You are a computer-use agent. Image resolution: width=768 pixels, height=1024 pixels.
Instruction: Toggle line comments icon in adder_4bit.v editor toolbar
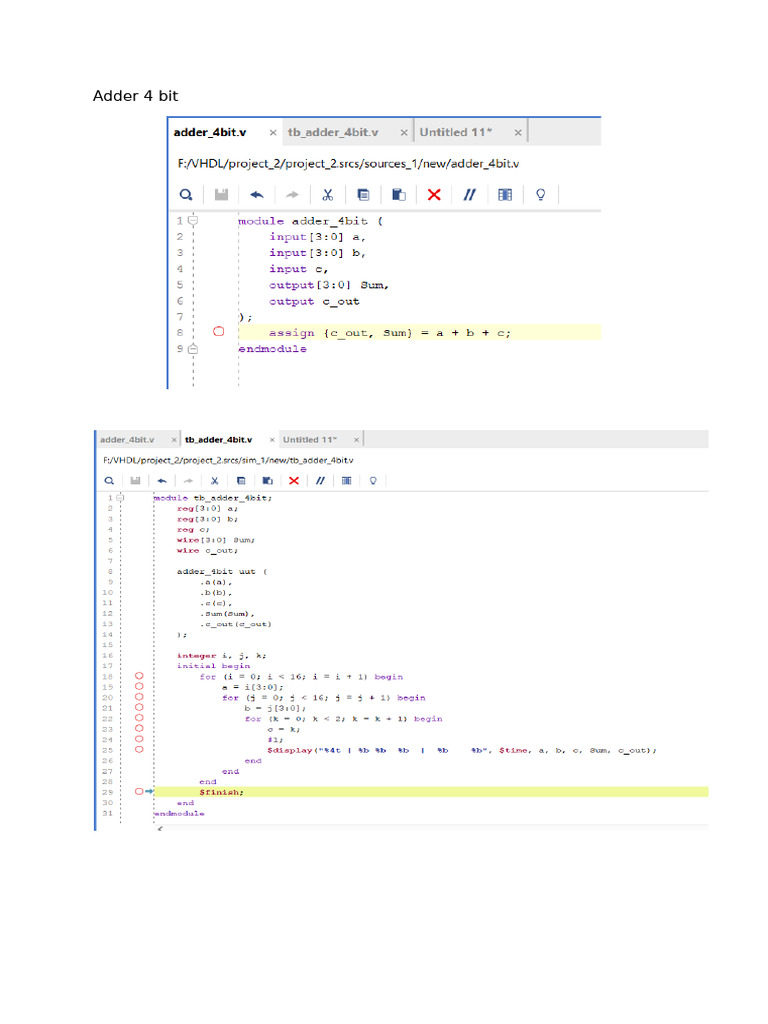click(x=470, y=195)
